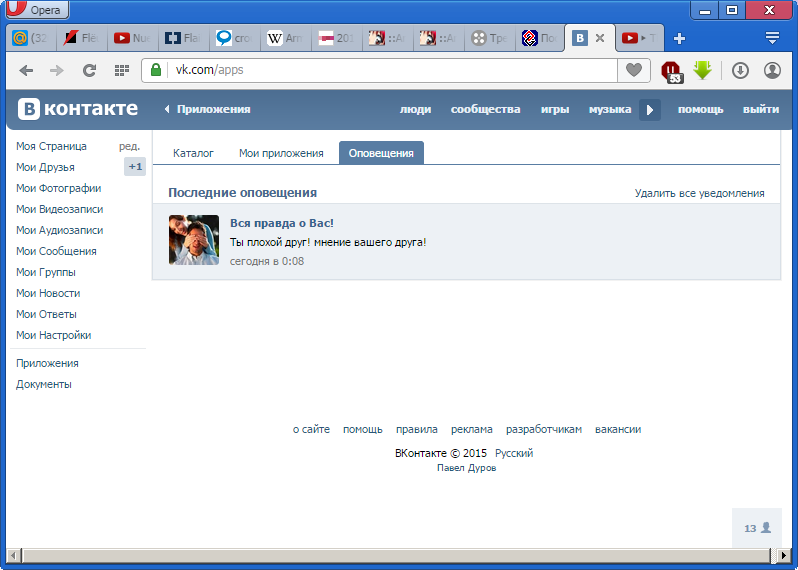
Task: Open музыка in the top menu
Action: point(610,109)
